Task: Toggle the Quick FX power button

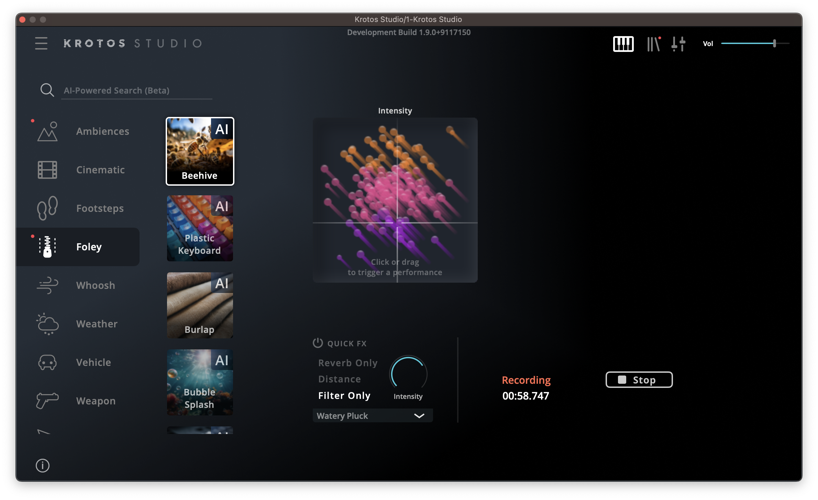Action: 318,343
